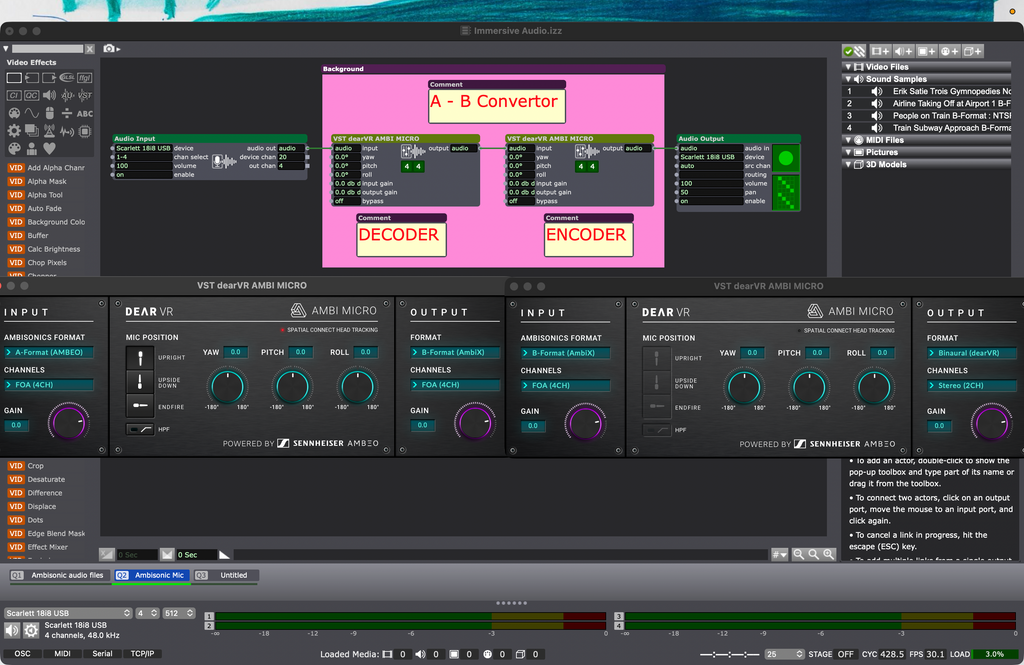Select the FFGL toolbox category icon
Image resolution: width=1024 pixels, height=665 pixels.
84,78
